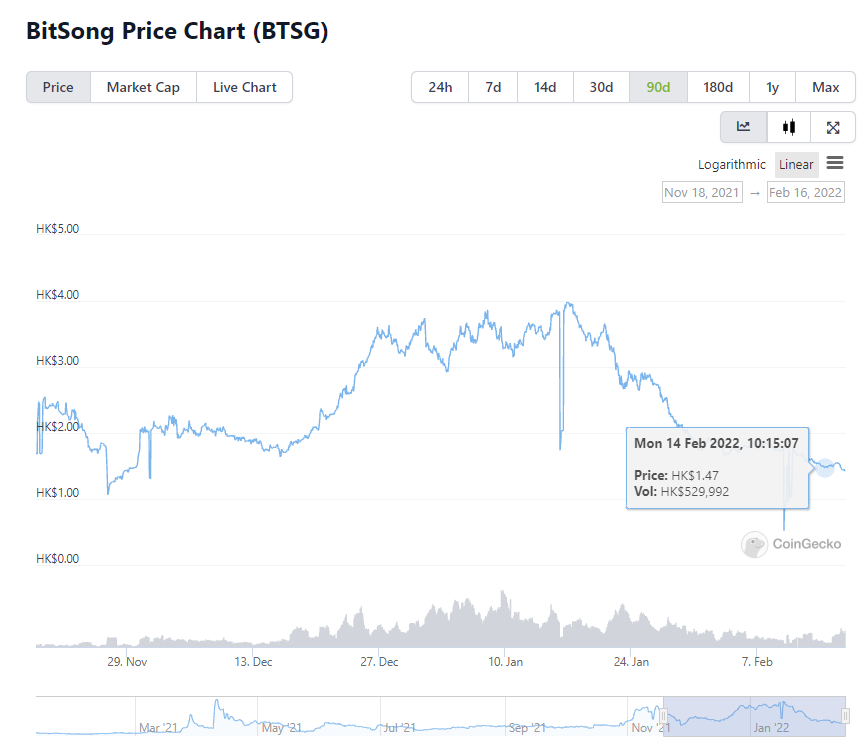
Task: Click the HK$5.00 axis label
Action: [58, 229]
